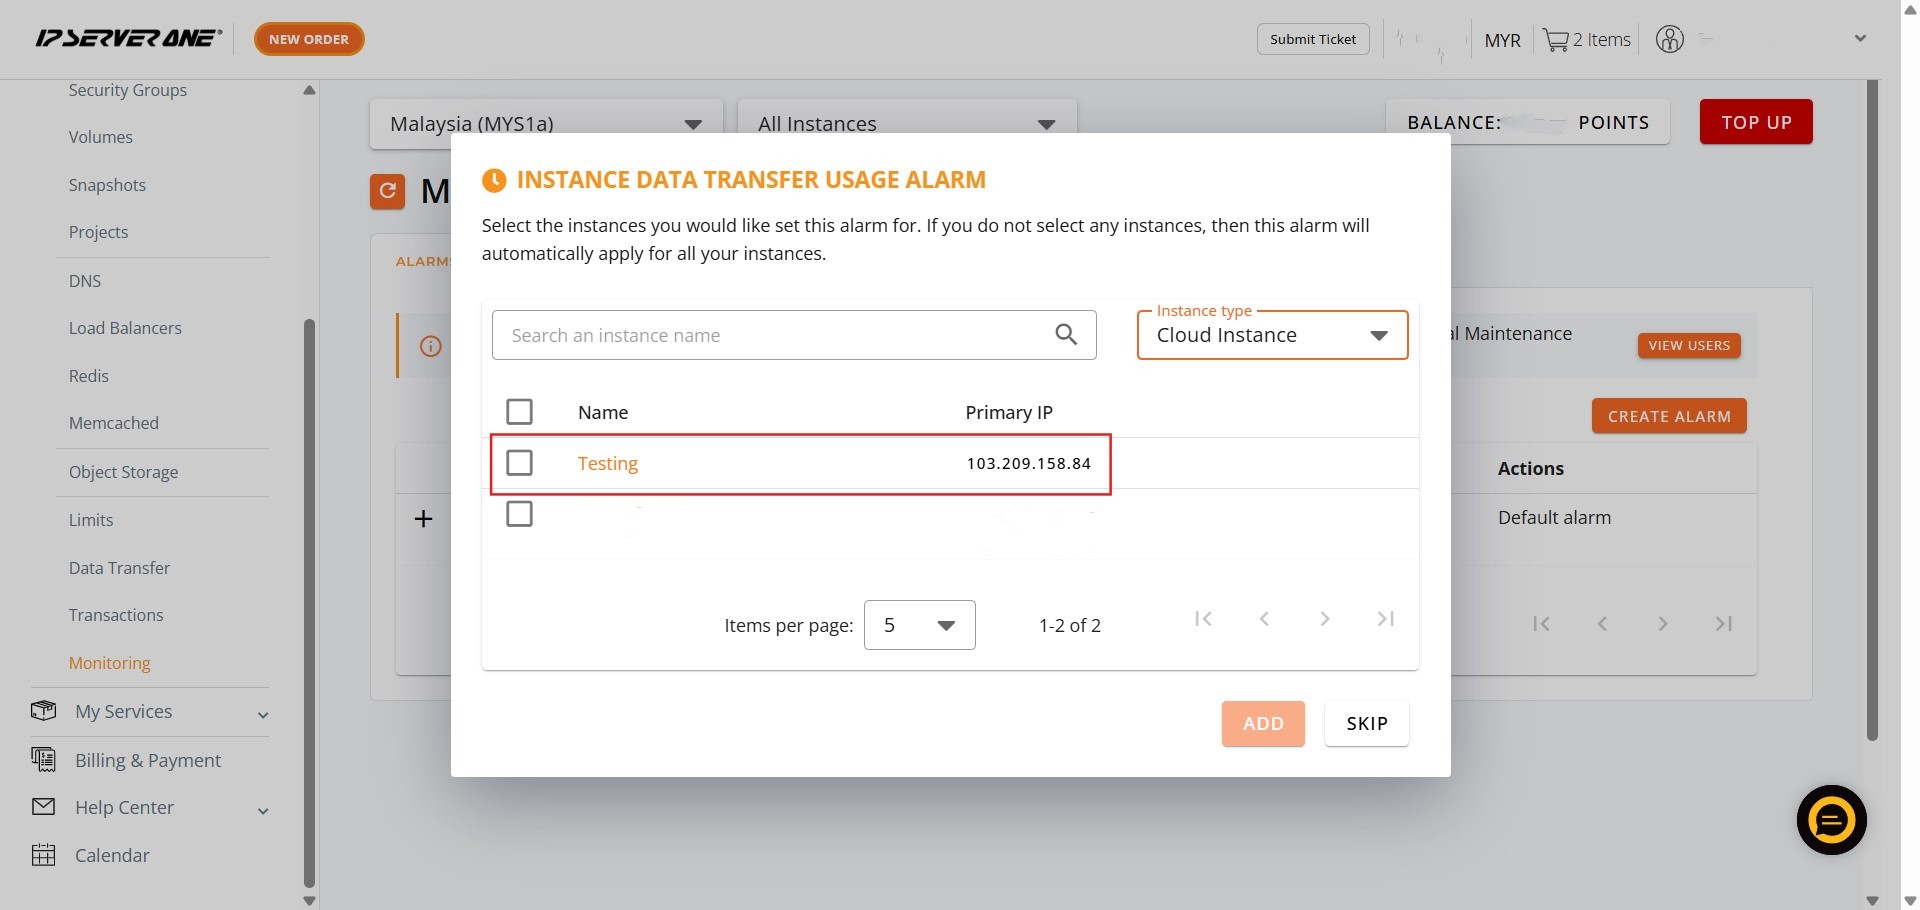Check the second instance row checkbox
The height and width of the screenshot is (910, 1920).
pyautogui.click(x=519, y=514)
